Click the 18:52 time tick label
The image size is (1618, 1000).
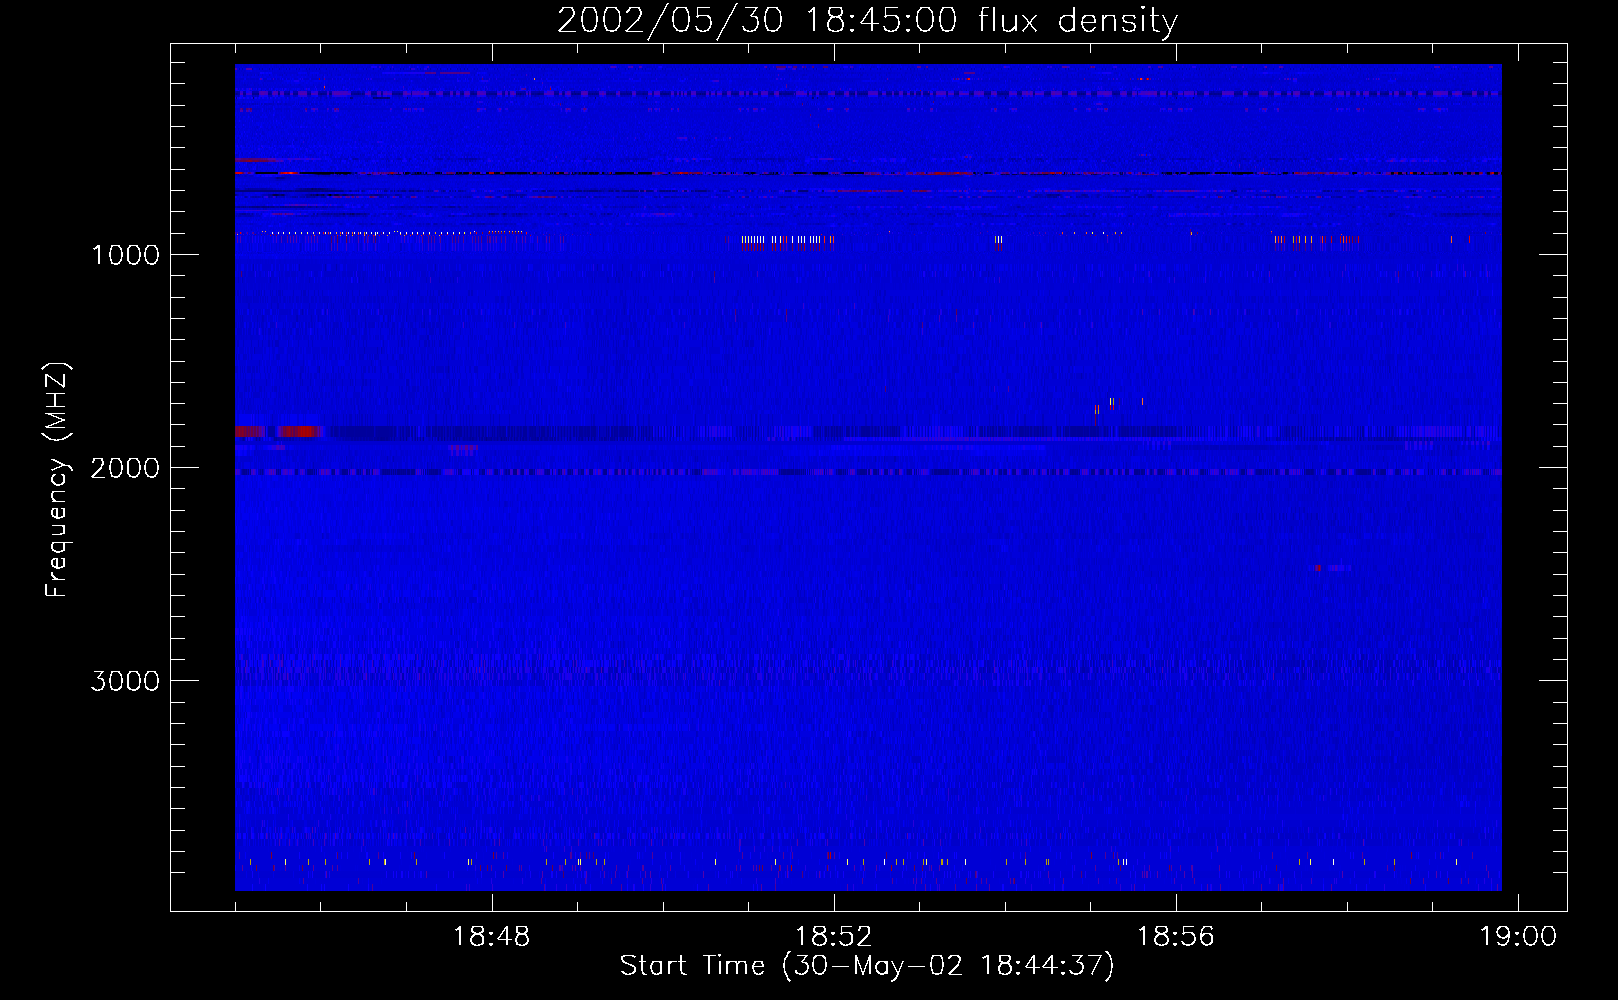coord(834,936)
